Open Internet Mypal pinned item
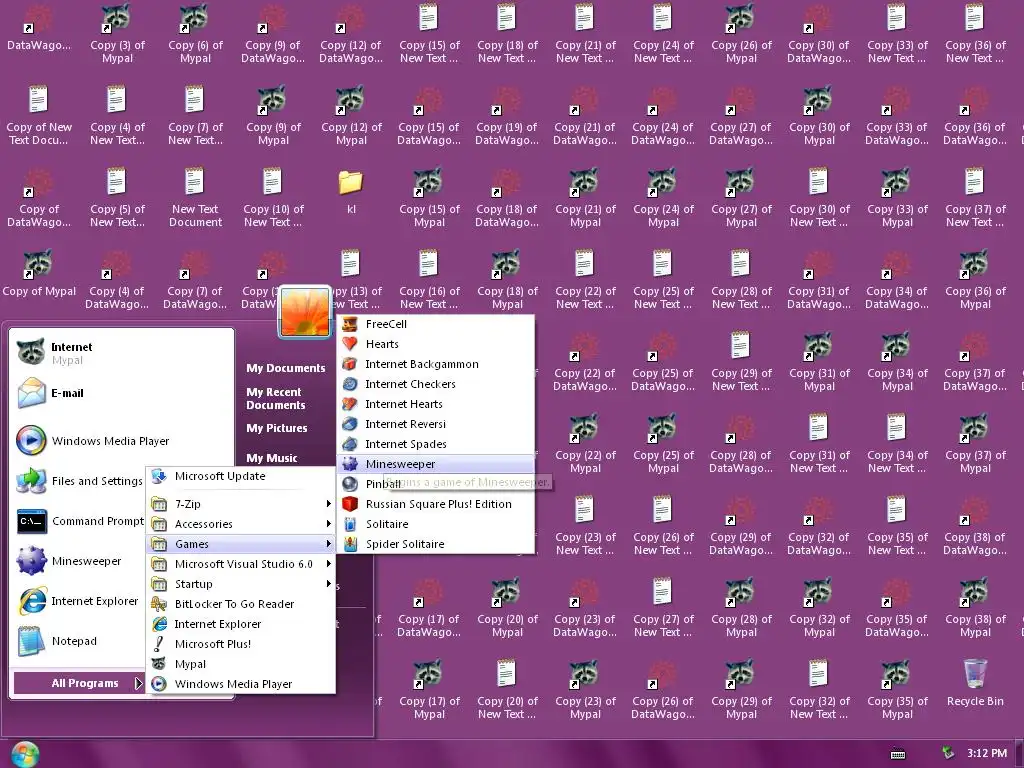The width and height of the screenshot is (1024, 768). (x=121, y=353)
